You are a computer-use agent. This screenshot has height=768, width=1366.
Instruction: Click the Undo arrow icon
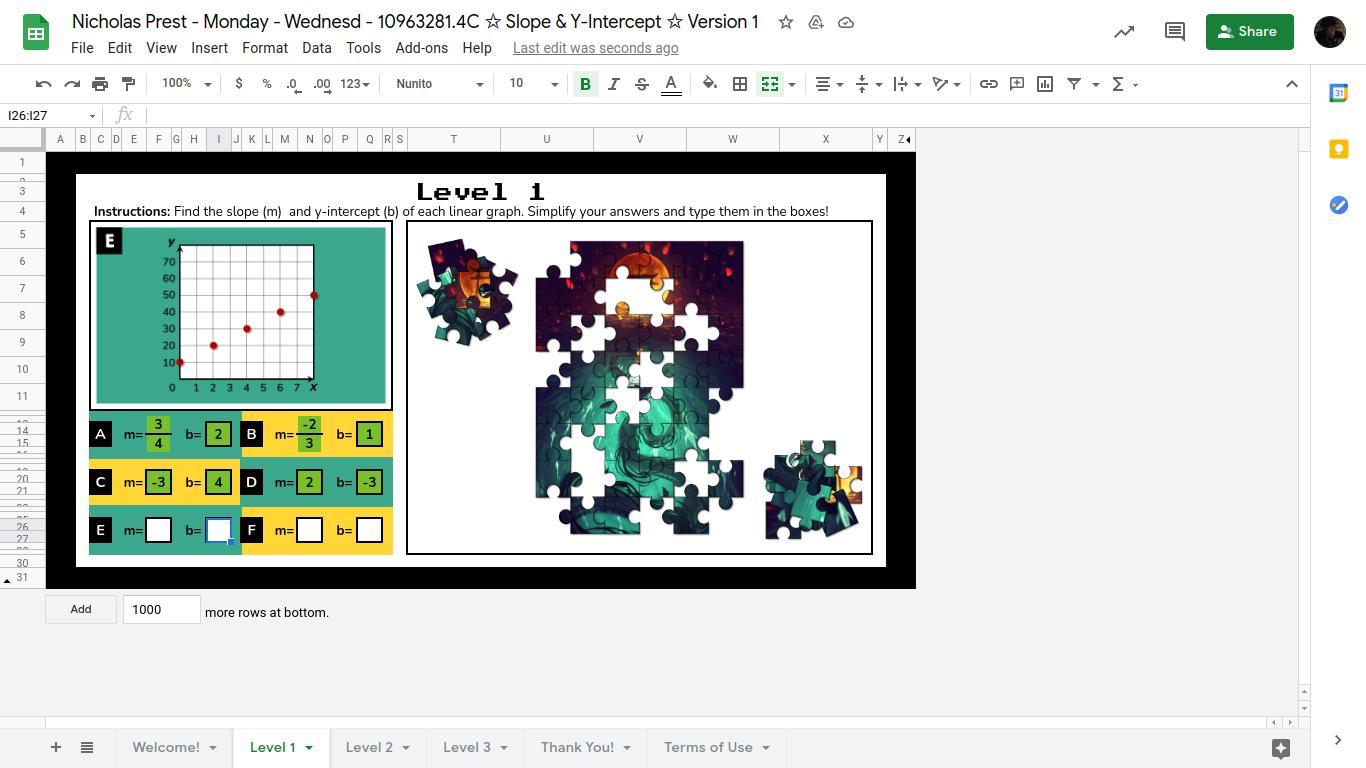[43, 84]
